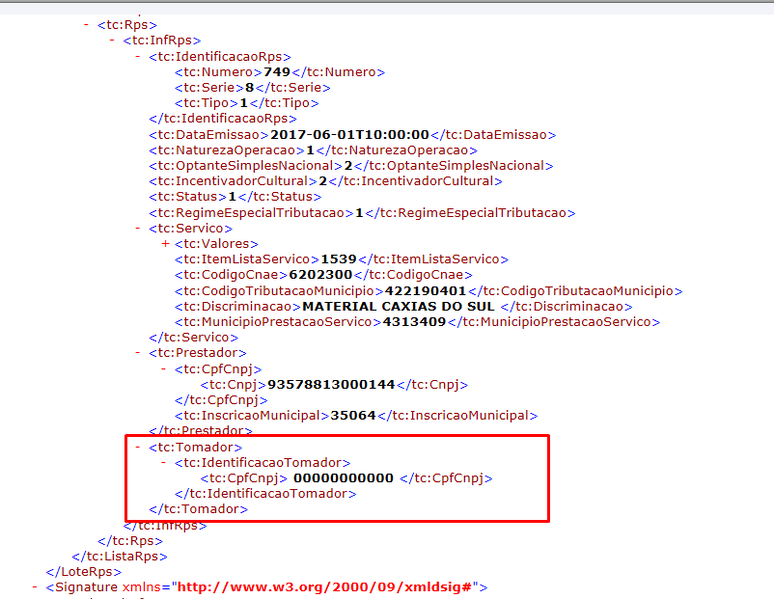Click the opening tc:Cnpj tag
Image resolution: width=774 pixels, height=599 pixels.
click(233, 384)
